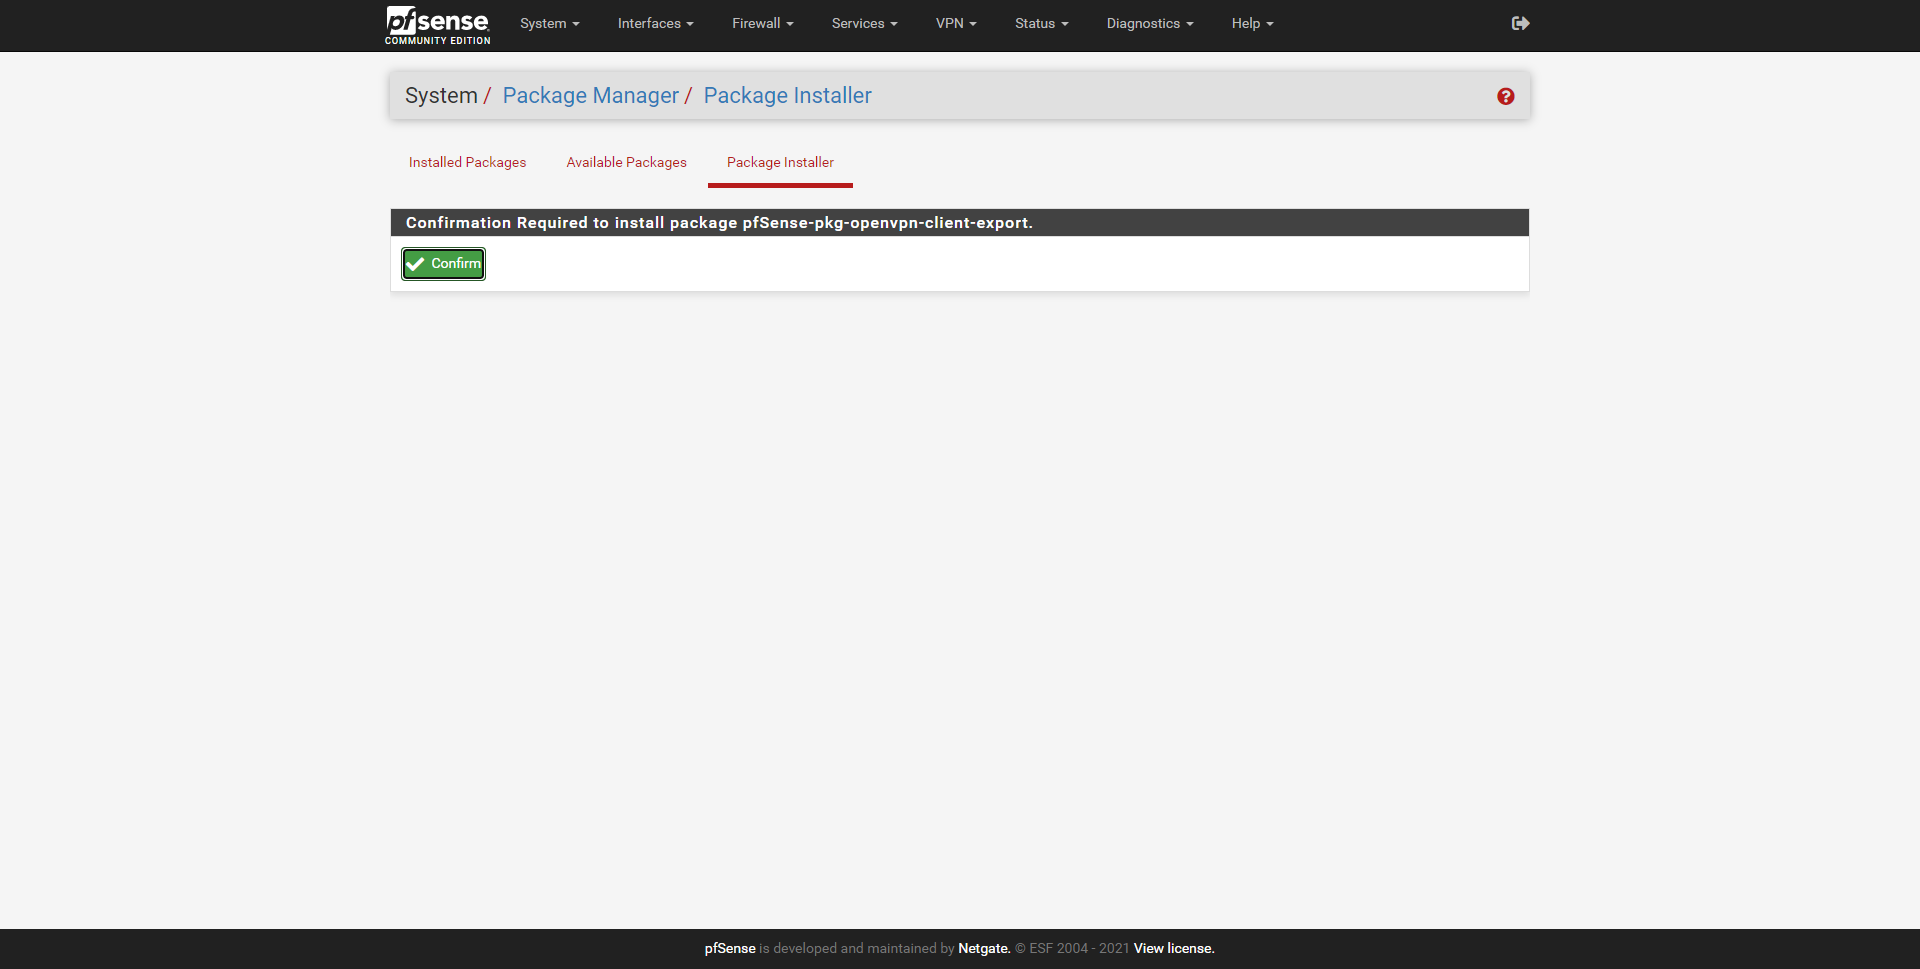Viewport: 1920px width, 969px height.
Task: Follow the Package Installer breadcrumb link
Action: click(x=787, y=96)
